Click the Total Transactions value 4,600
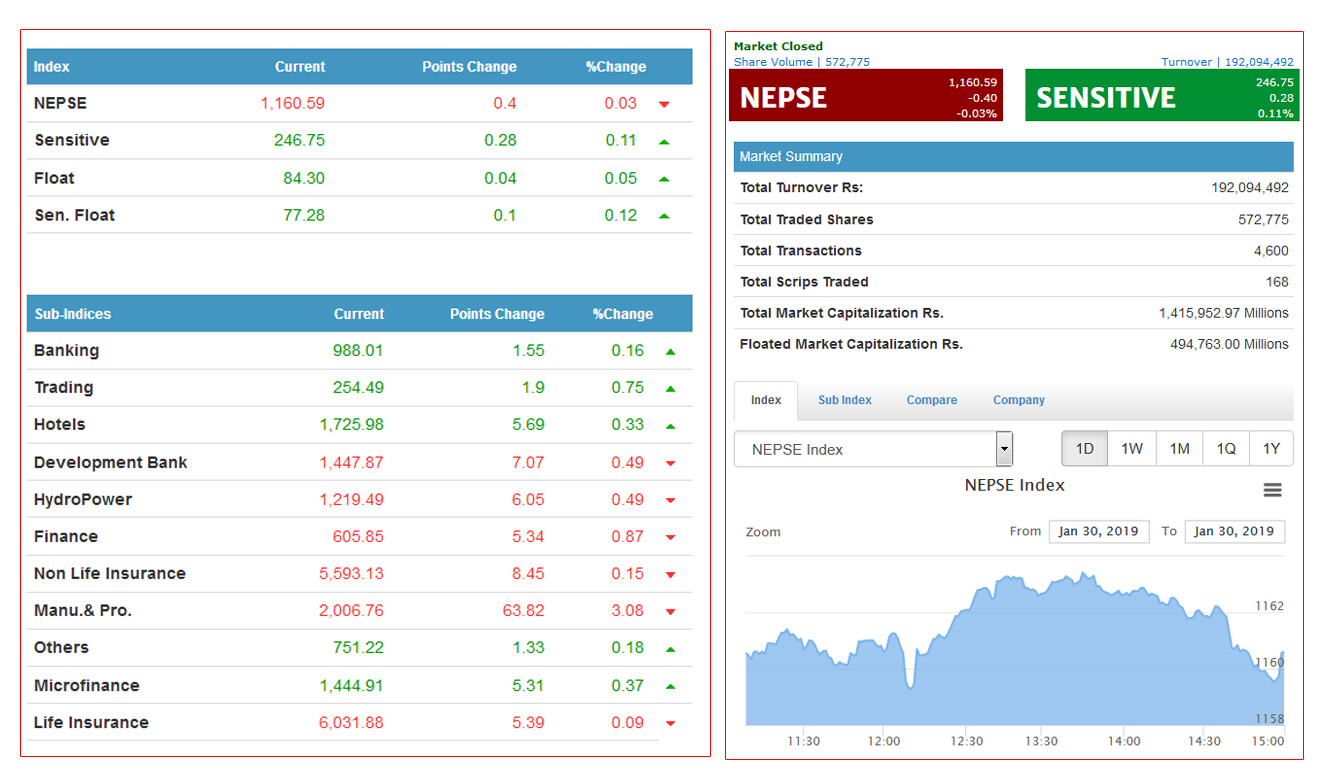 (x=1271, y=251)
